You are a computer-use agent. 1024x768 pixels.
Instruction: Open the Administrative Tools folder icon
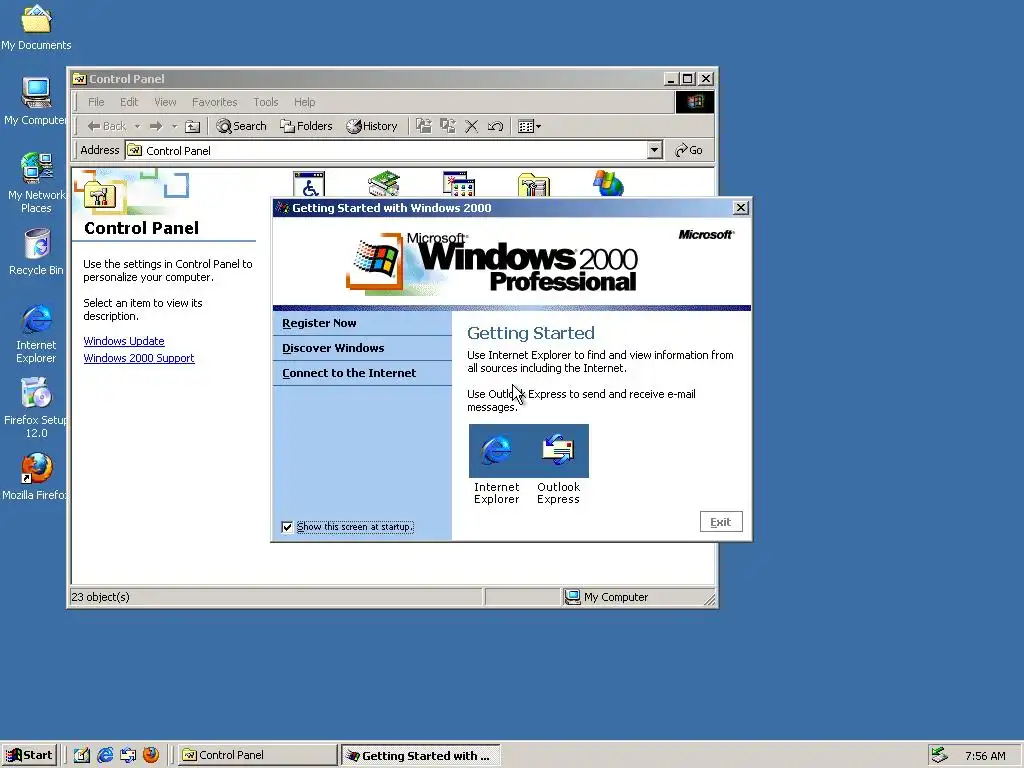click(x=534, y=185)
